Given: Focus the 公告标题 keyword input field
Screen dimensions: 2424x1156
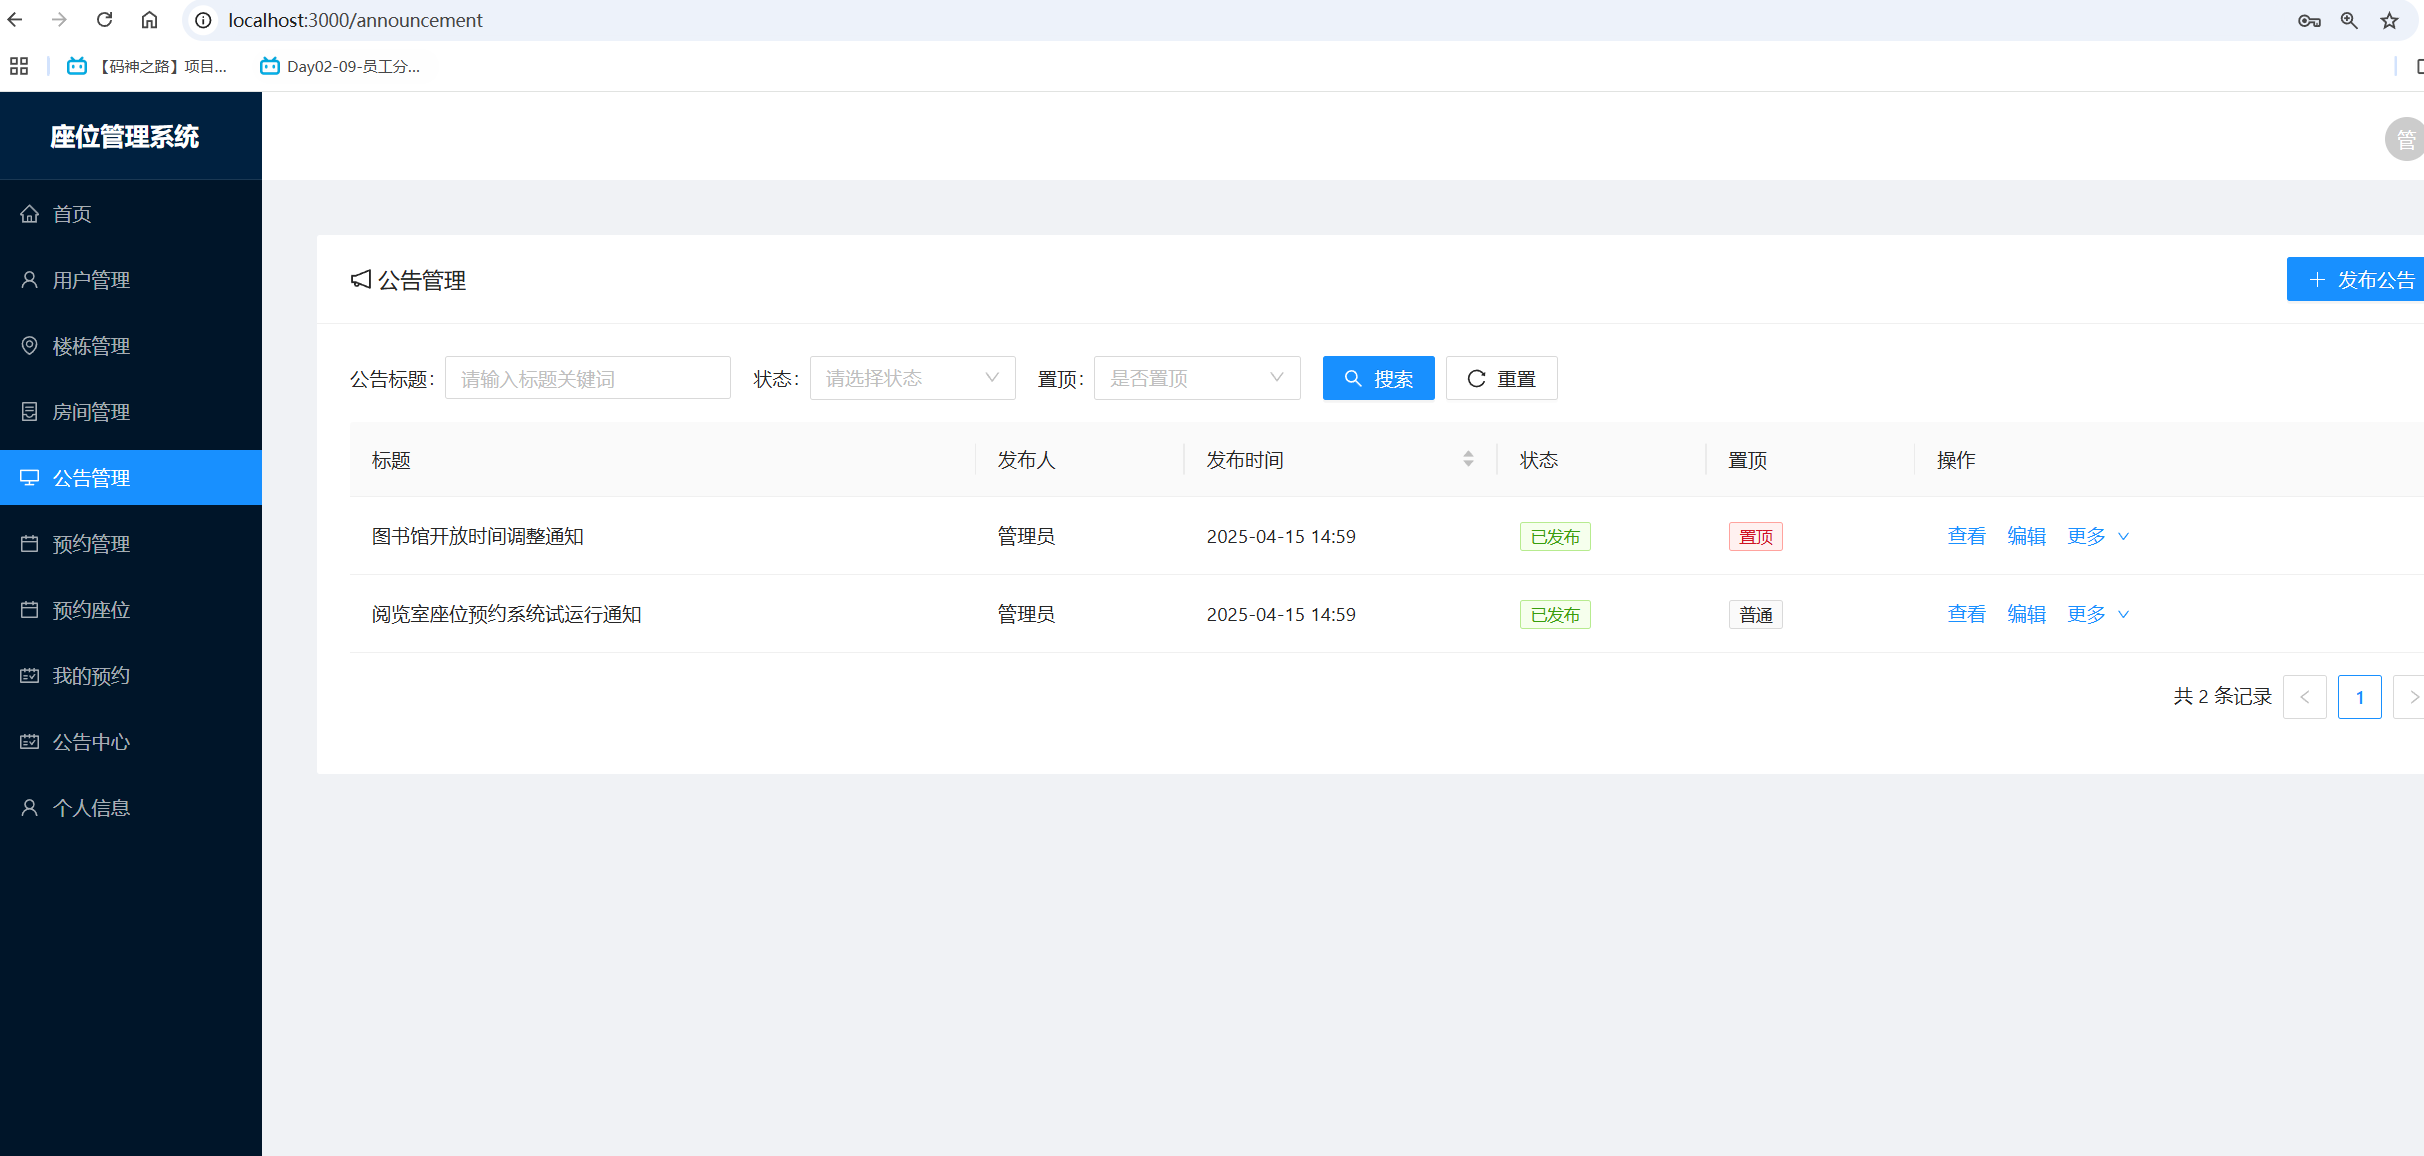Looking at the screenshot, I should tap(587, 378).
